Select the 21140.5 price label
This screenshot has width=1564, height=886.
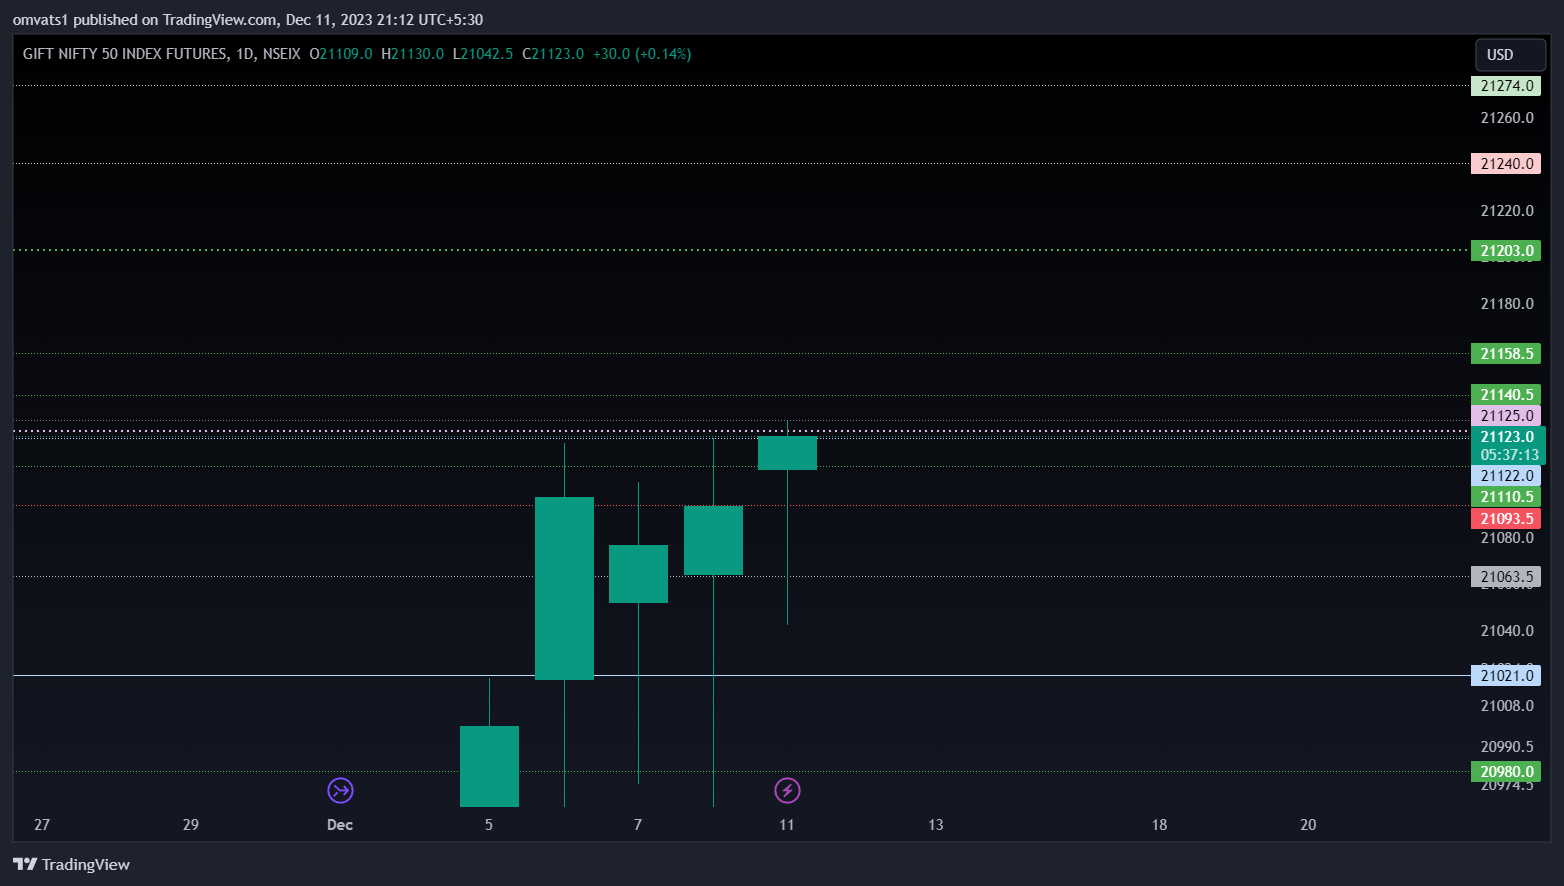pyautogui.click(x=1506, y=395)
